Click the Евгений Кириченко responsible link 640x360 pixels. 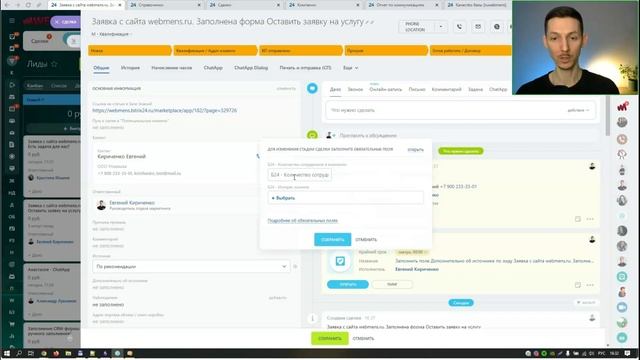coord(132,202)
